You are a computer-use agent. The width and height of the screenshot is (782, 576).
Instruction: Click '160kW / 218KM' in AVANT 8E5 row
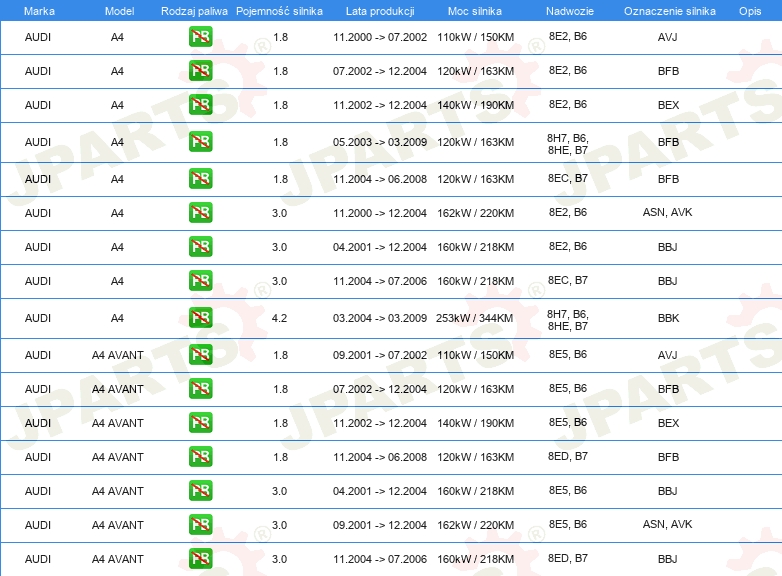[x=475, y=491]
